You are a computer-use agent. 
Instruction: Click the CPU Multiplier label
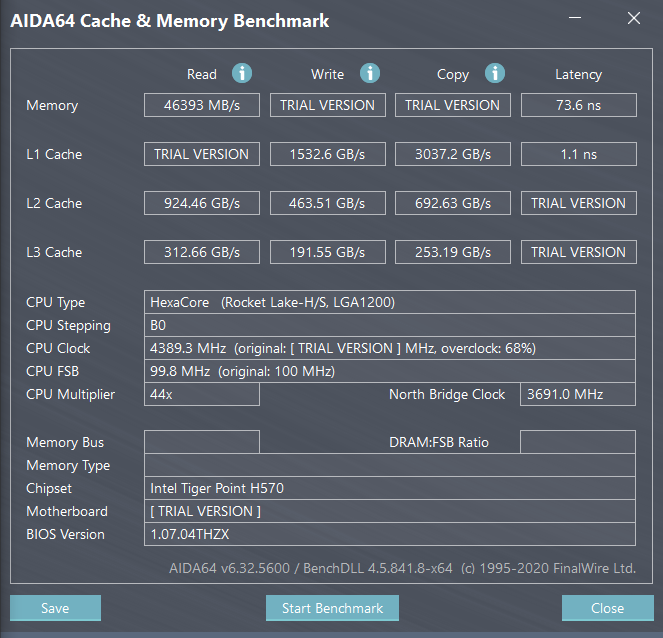[x=71, y=394]
